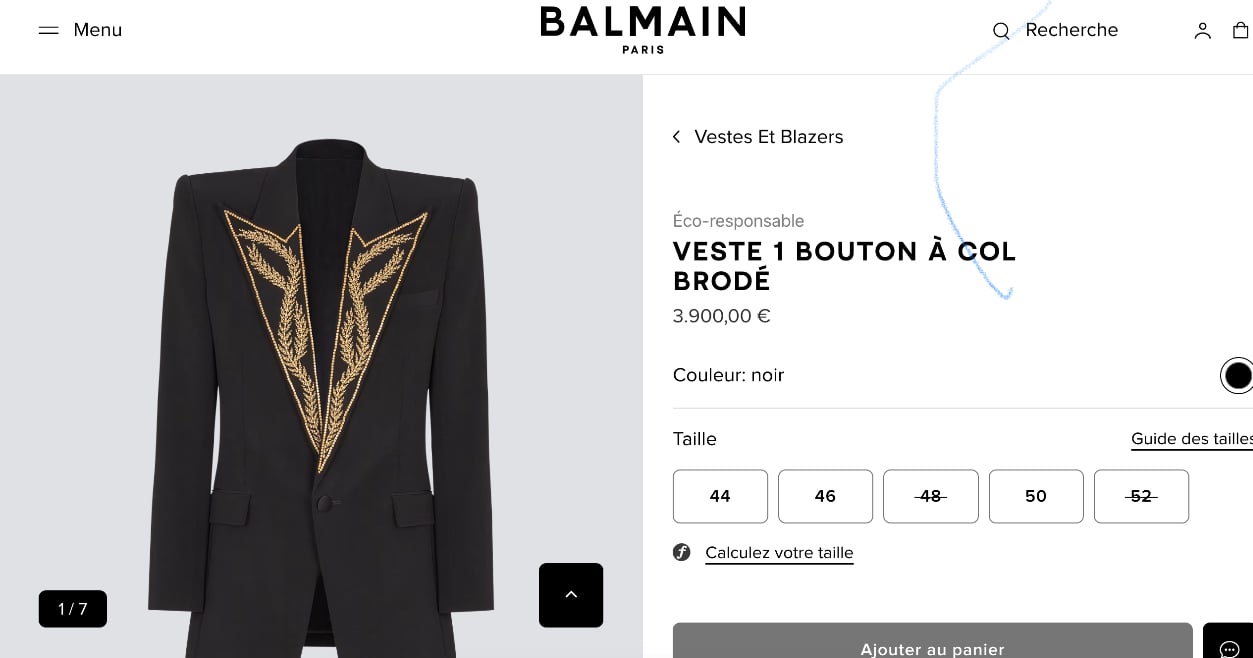Screen dimensions: 1253x658
Task: Click the size calculator round icon
Action: pyautogui.click(x=682, y=552)
